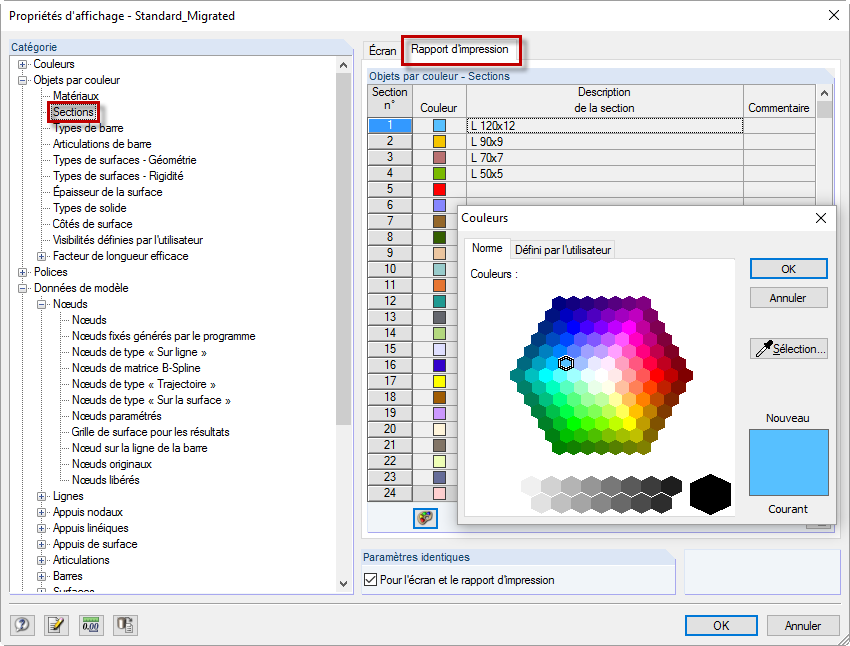Select 'Visibilités définies par l'utilisateur' item
This screenshot has height=646, width=850.
(127, 240)
